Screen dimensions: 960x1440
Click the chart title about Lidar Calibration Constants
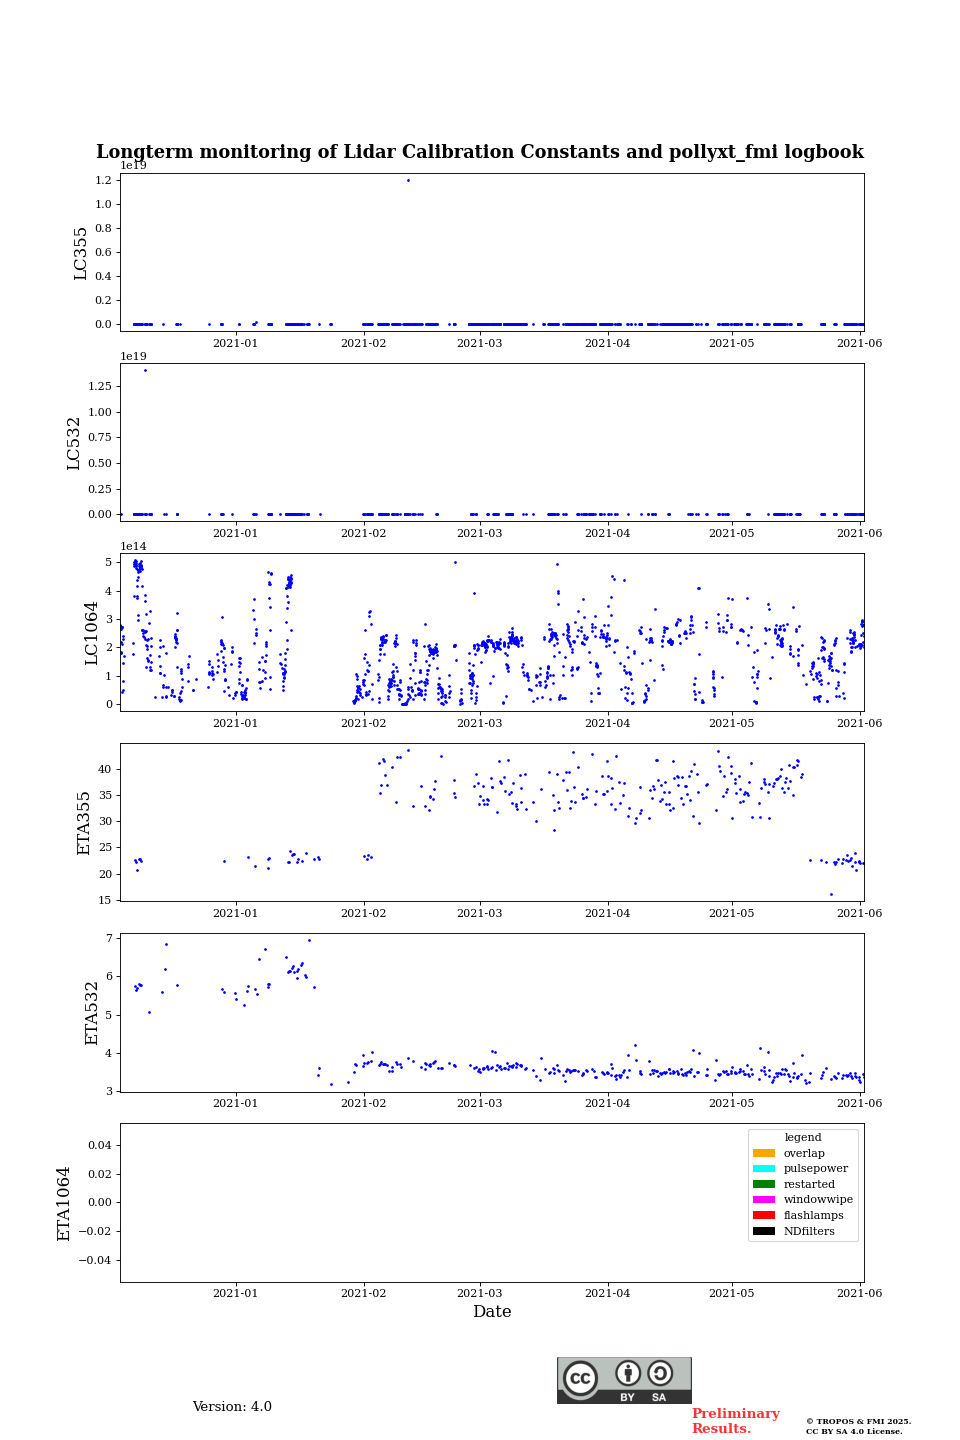(x=480, y=152)
